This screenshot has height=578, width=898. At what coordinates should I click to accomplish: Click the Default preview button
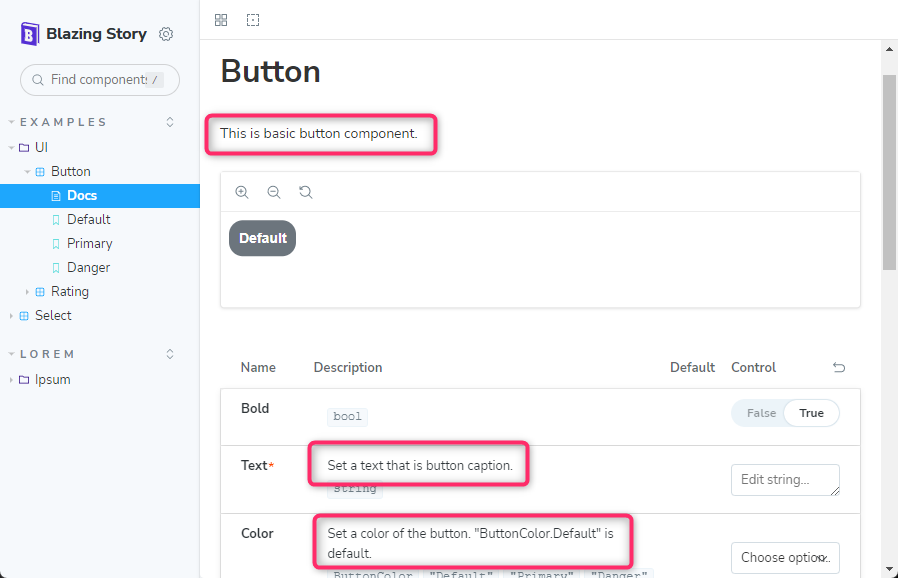pyautogui.click(x=262, y=238)
